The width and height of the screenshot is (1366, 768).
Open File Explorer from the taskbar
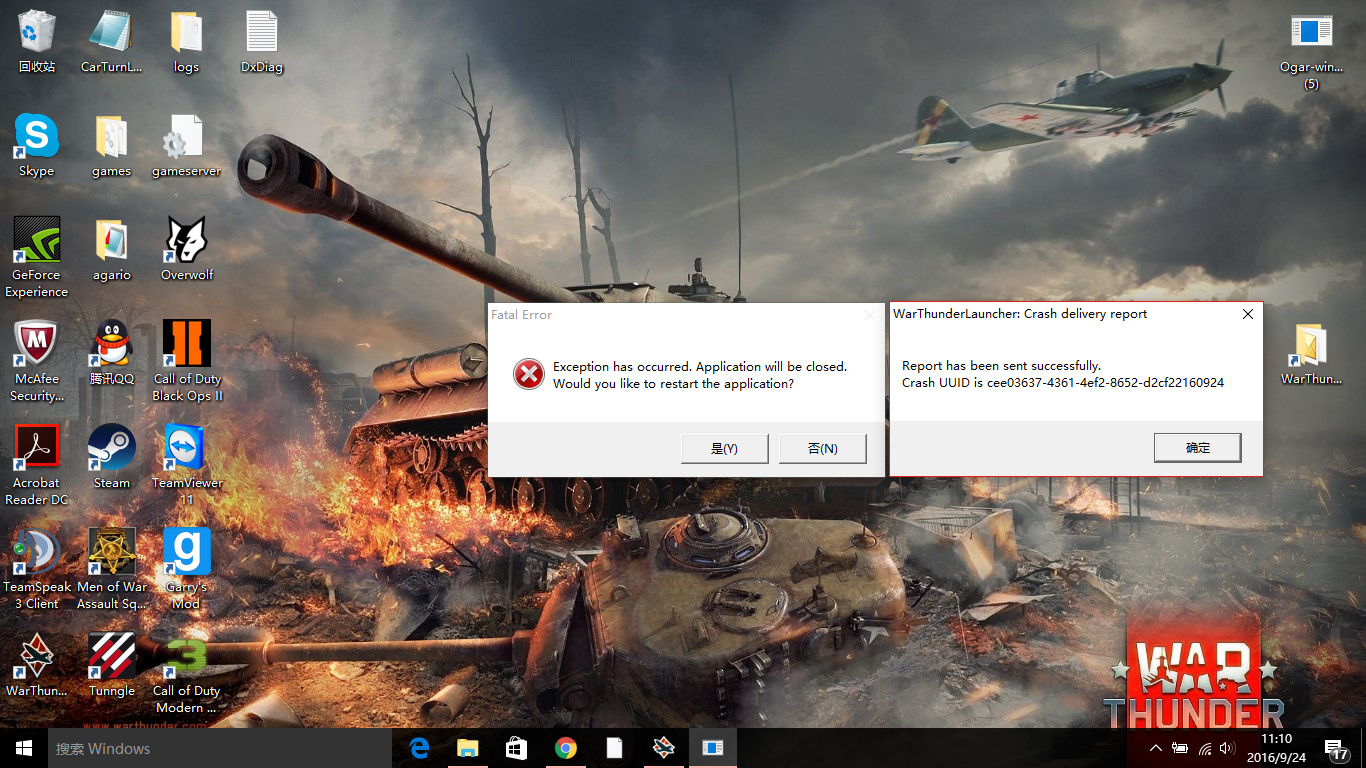(x=468, y=748)
